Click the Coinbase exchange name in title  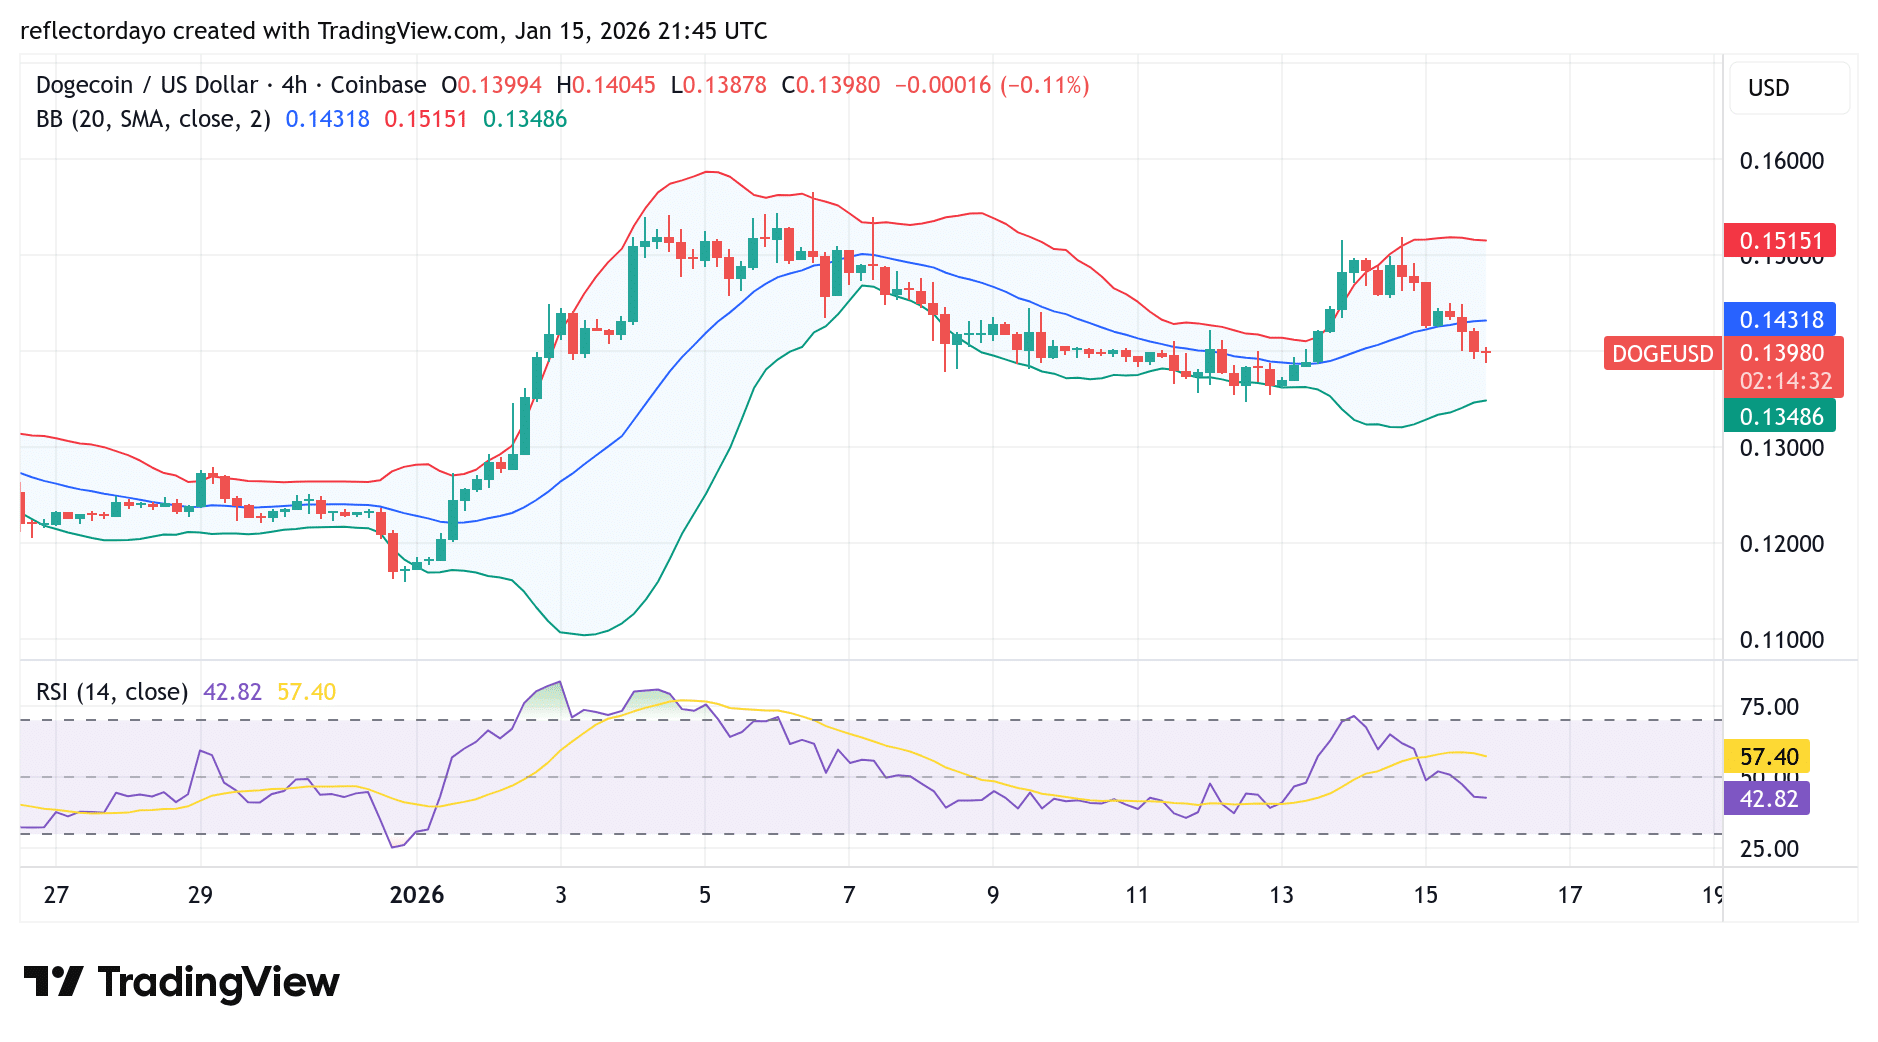coord(380,85)
